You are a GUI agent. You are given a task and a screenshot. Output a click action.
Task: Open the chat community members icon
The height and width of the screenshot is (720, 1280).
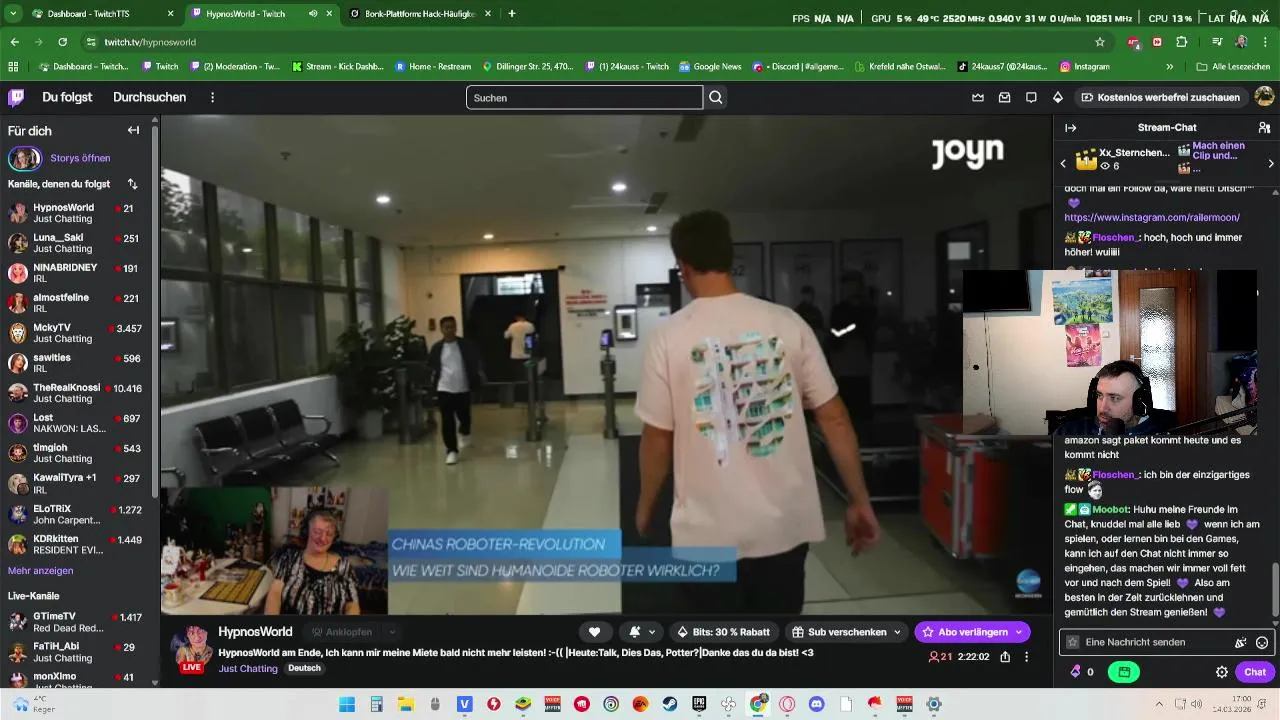click(x=1264, y=128)
